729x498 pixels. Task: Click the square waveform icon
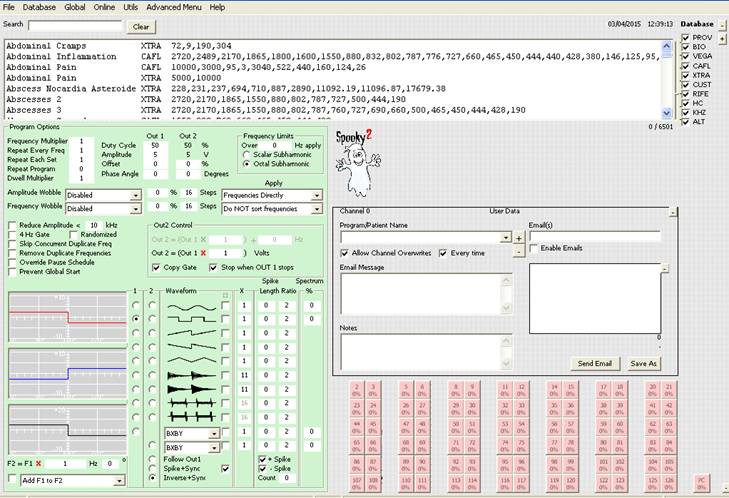coord(192,319)
